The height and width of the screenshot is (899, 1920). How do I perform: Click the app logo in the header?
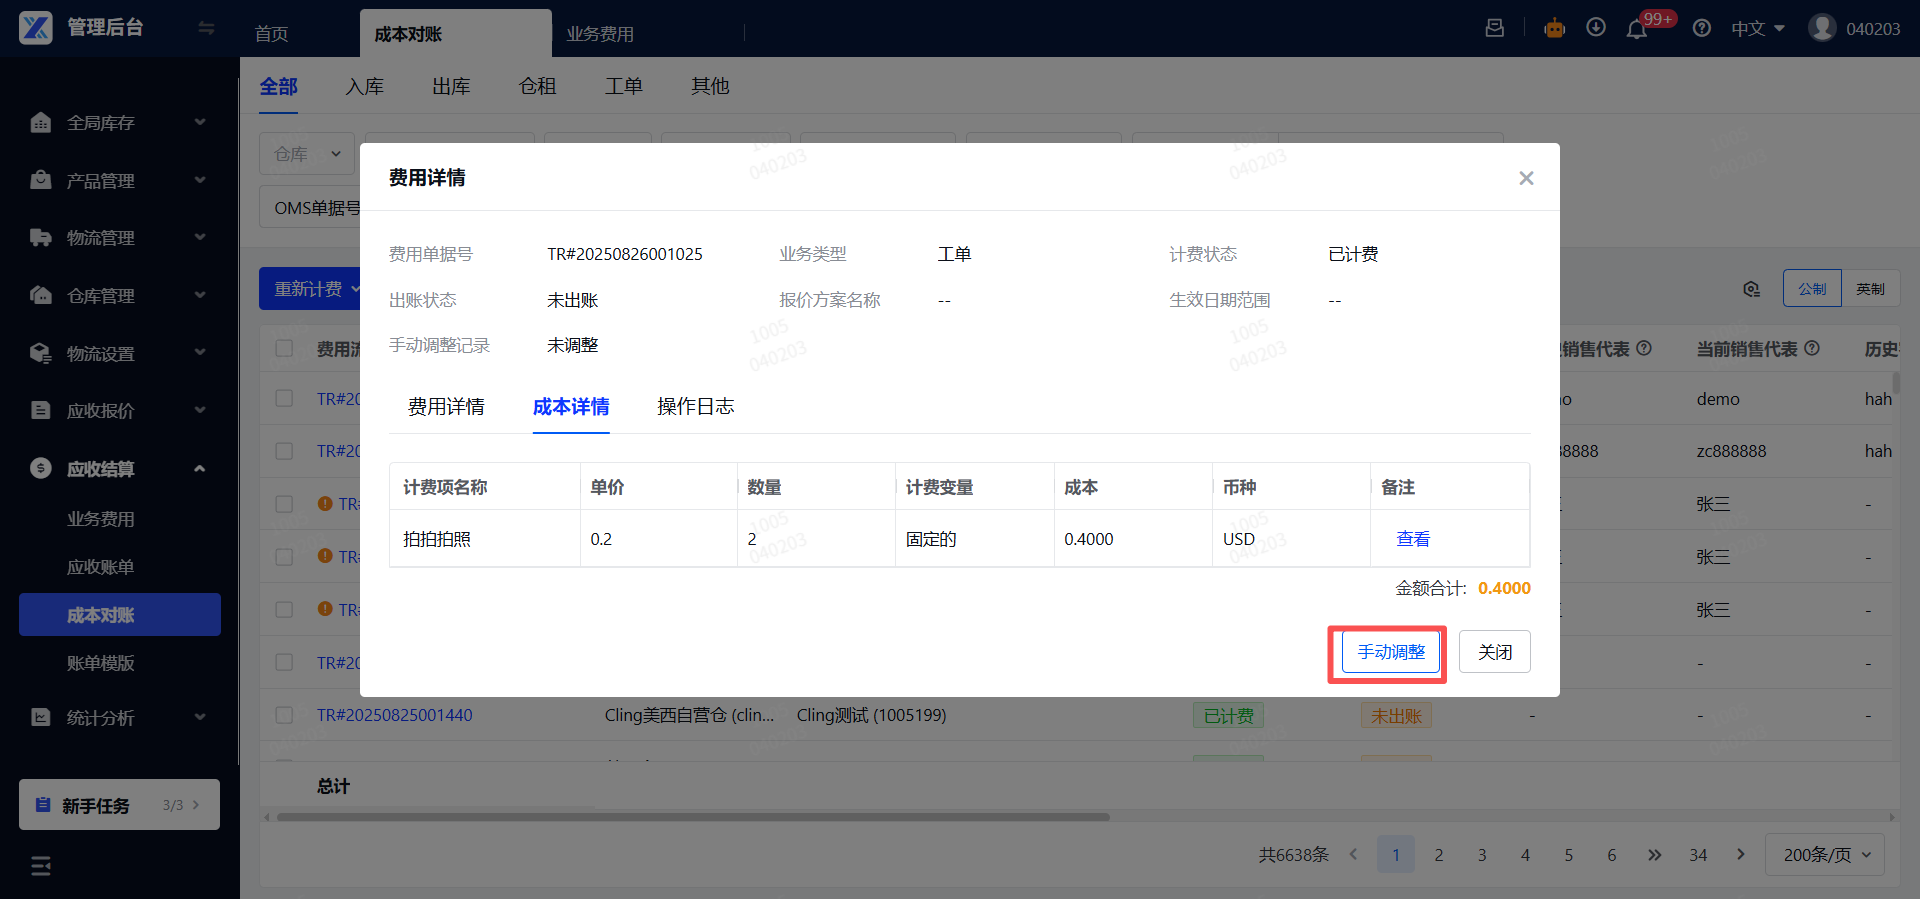pyautogui.click(x=36, y=28)
